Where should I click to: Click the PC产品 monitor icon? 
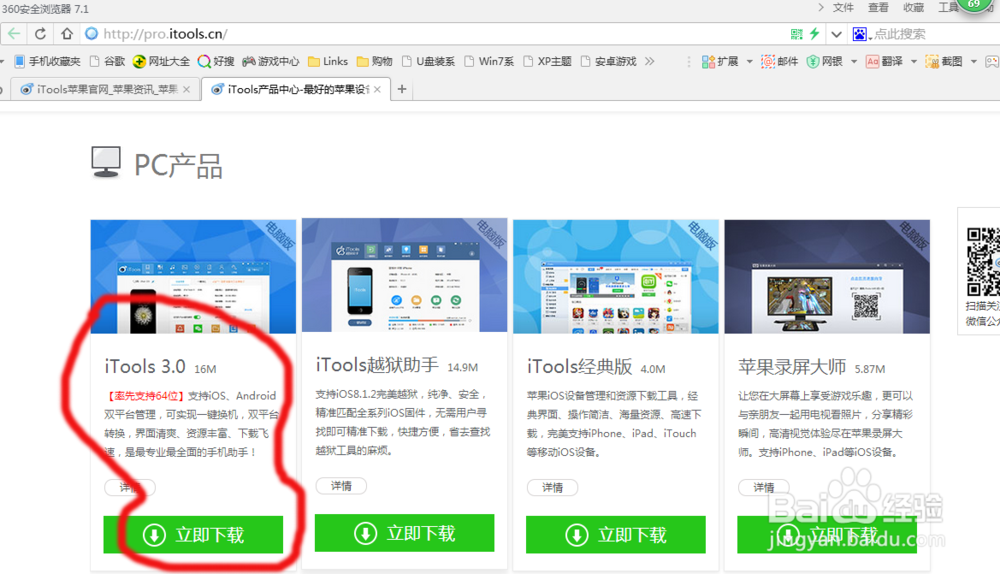(x=106, y=162)
